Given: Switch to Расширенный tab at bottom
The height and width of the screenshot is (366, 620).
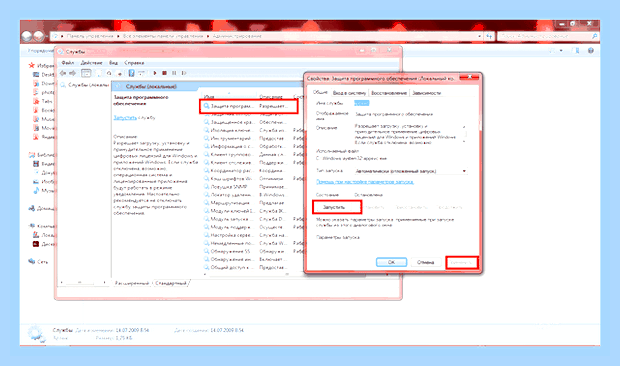Looking at the screenshot, I should pyautogui.click(x=132, y=283).
